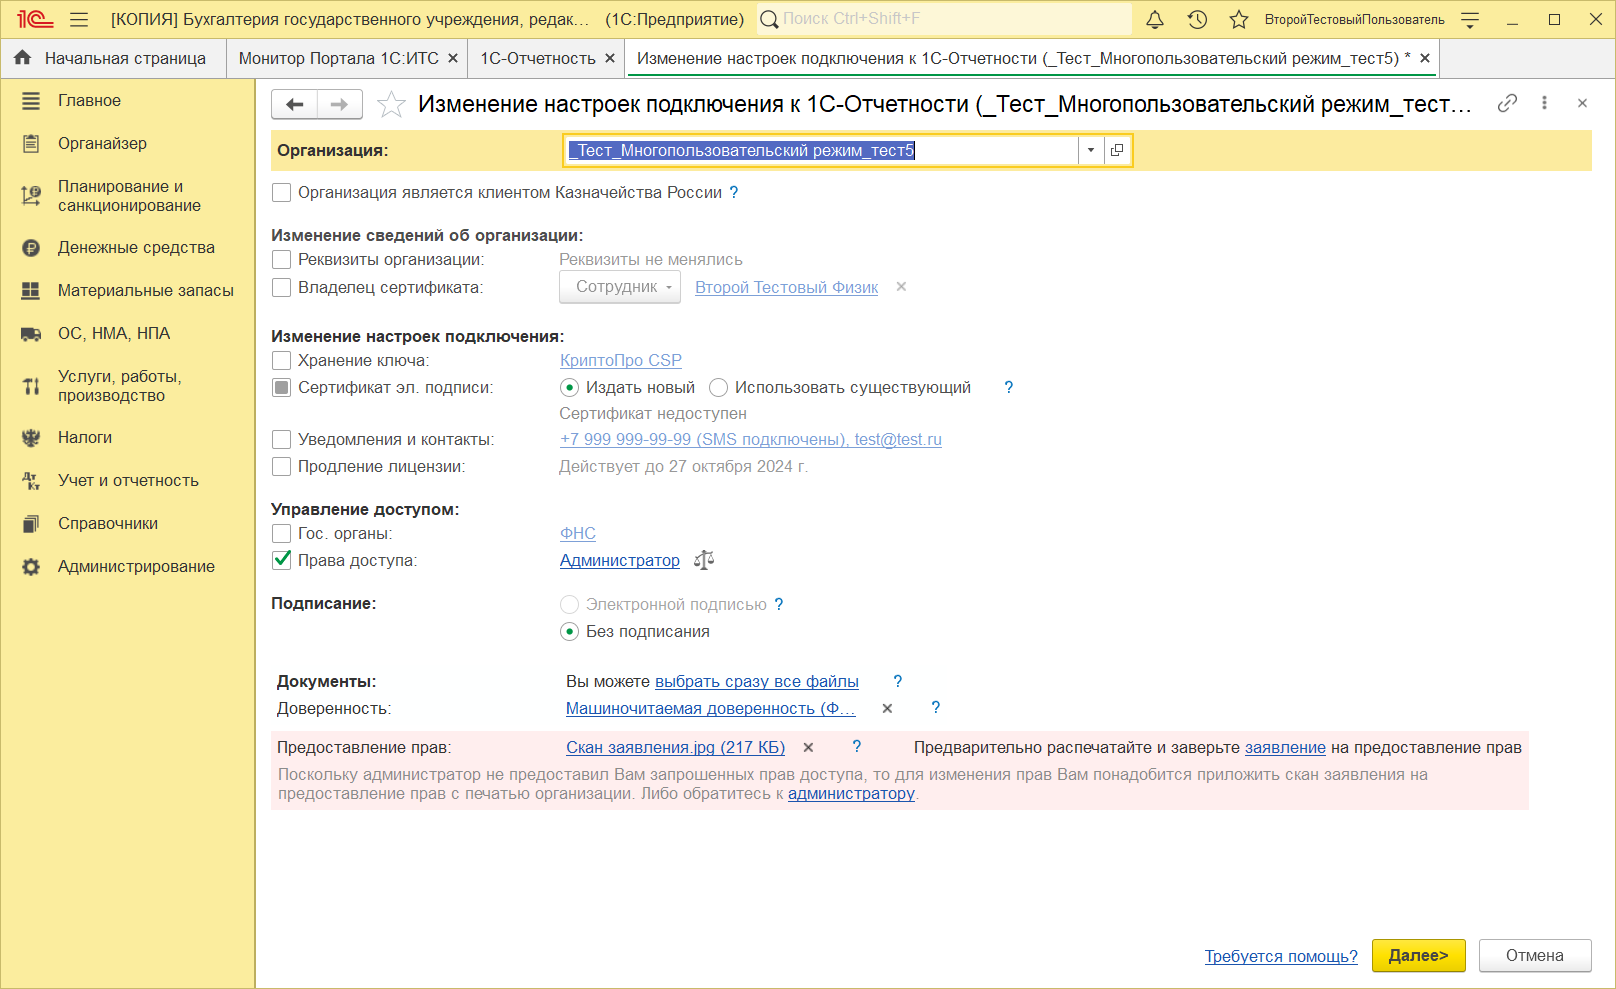Close the 1С-Отчетность tab
The height and width of the screenshot is (989, 1616).
pyautogui.click(x=610, y=58)
